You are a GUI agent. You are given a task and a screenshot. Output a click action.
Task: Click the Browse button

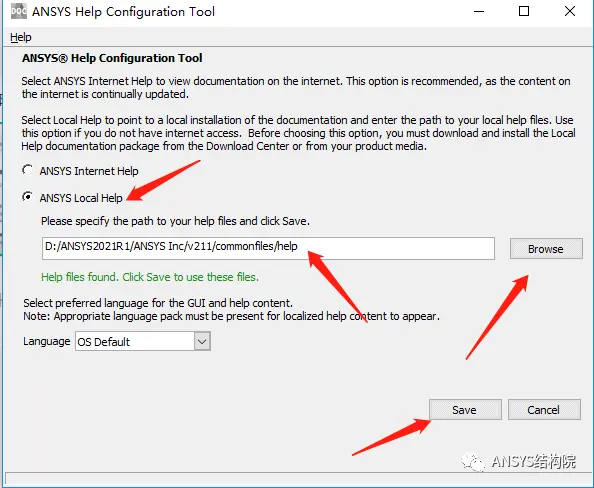coord(546,249)
